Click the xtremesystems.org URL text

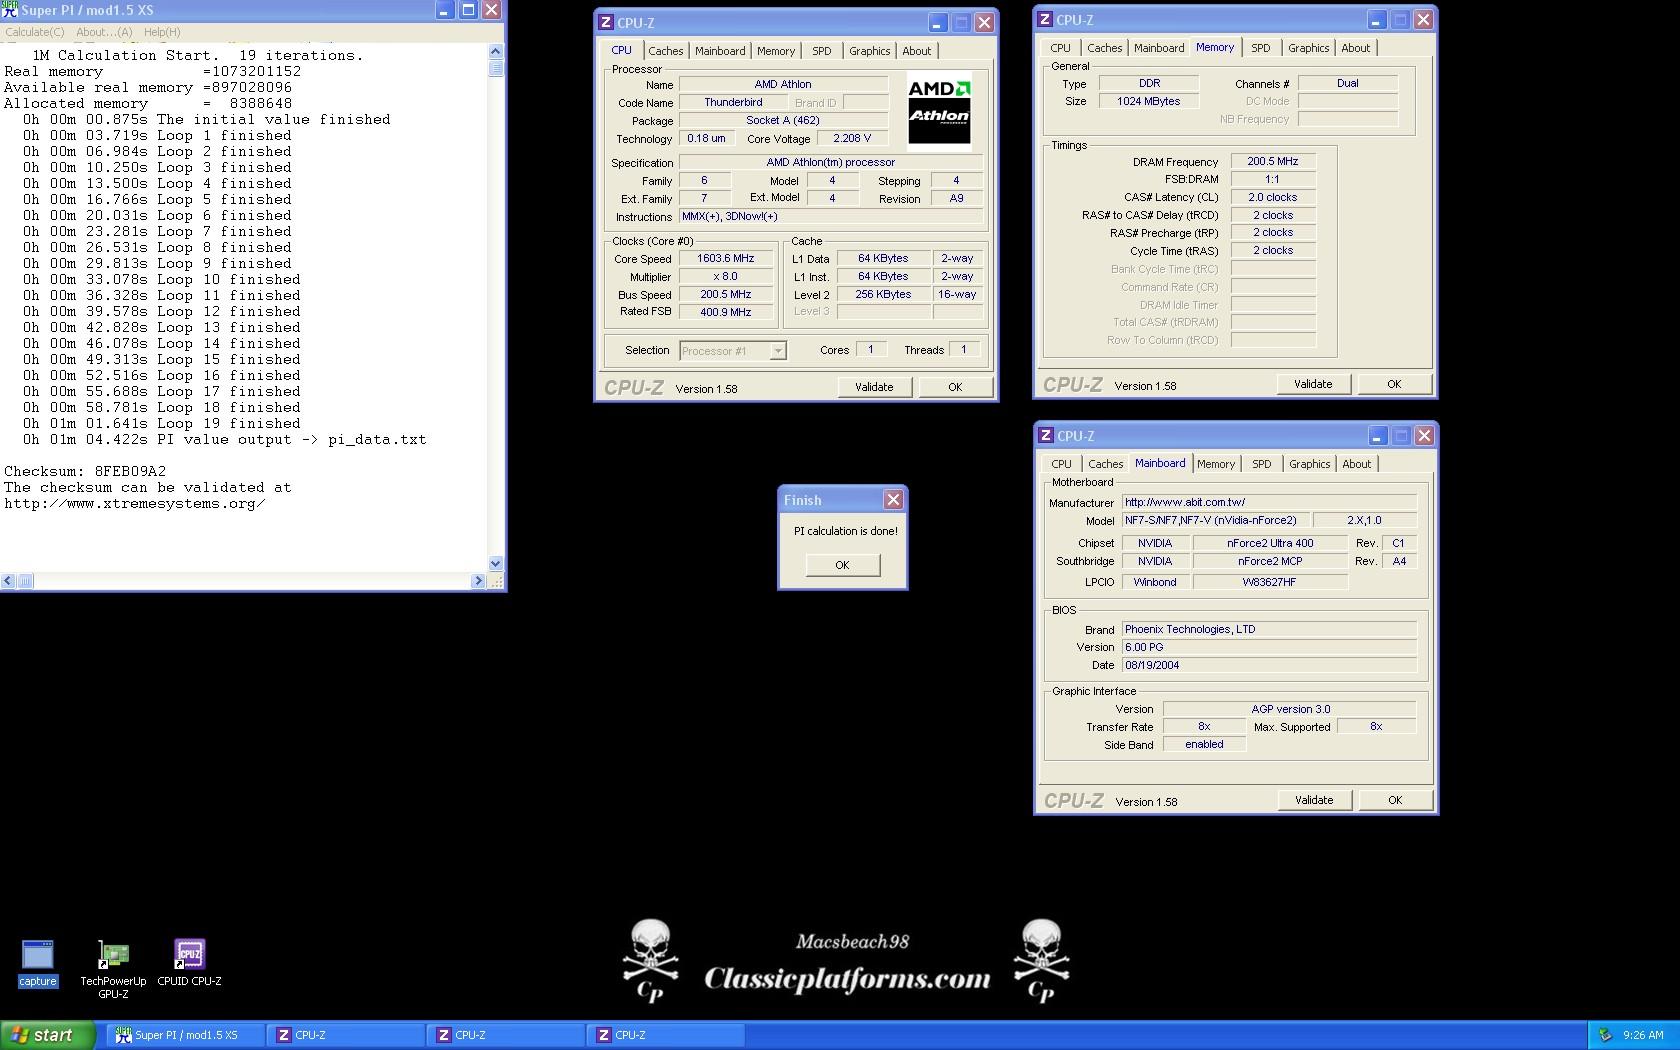135,503
